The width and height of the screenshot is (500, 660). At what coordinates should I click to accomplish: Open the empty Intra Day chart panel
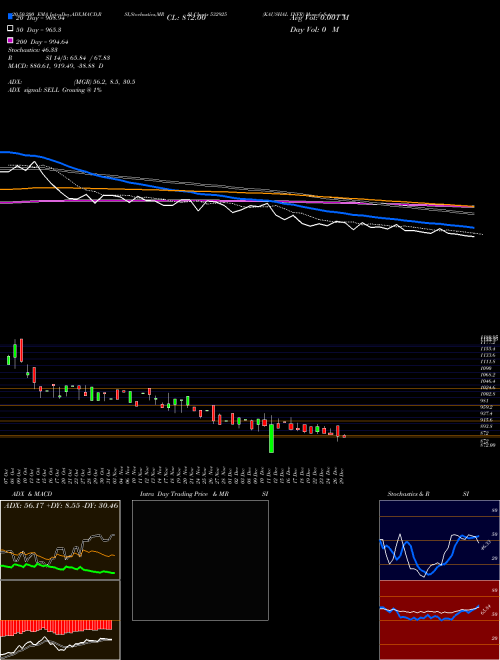[x=200, y=560]
